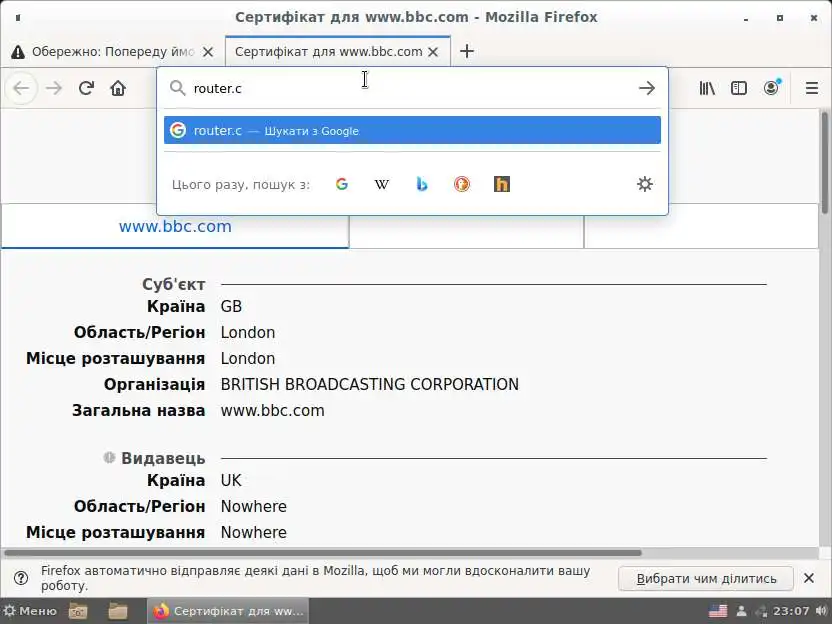
Task: Open the 'Меню' system menu in the taskbar
Action: [x=30, y=611]
